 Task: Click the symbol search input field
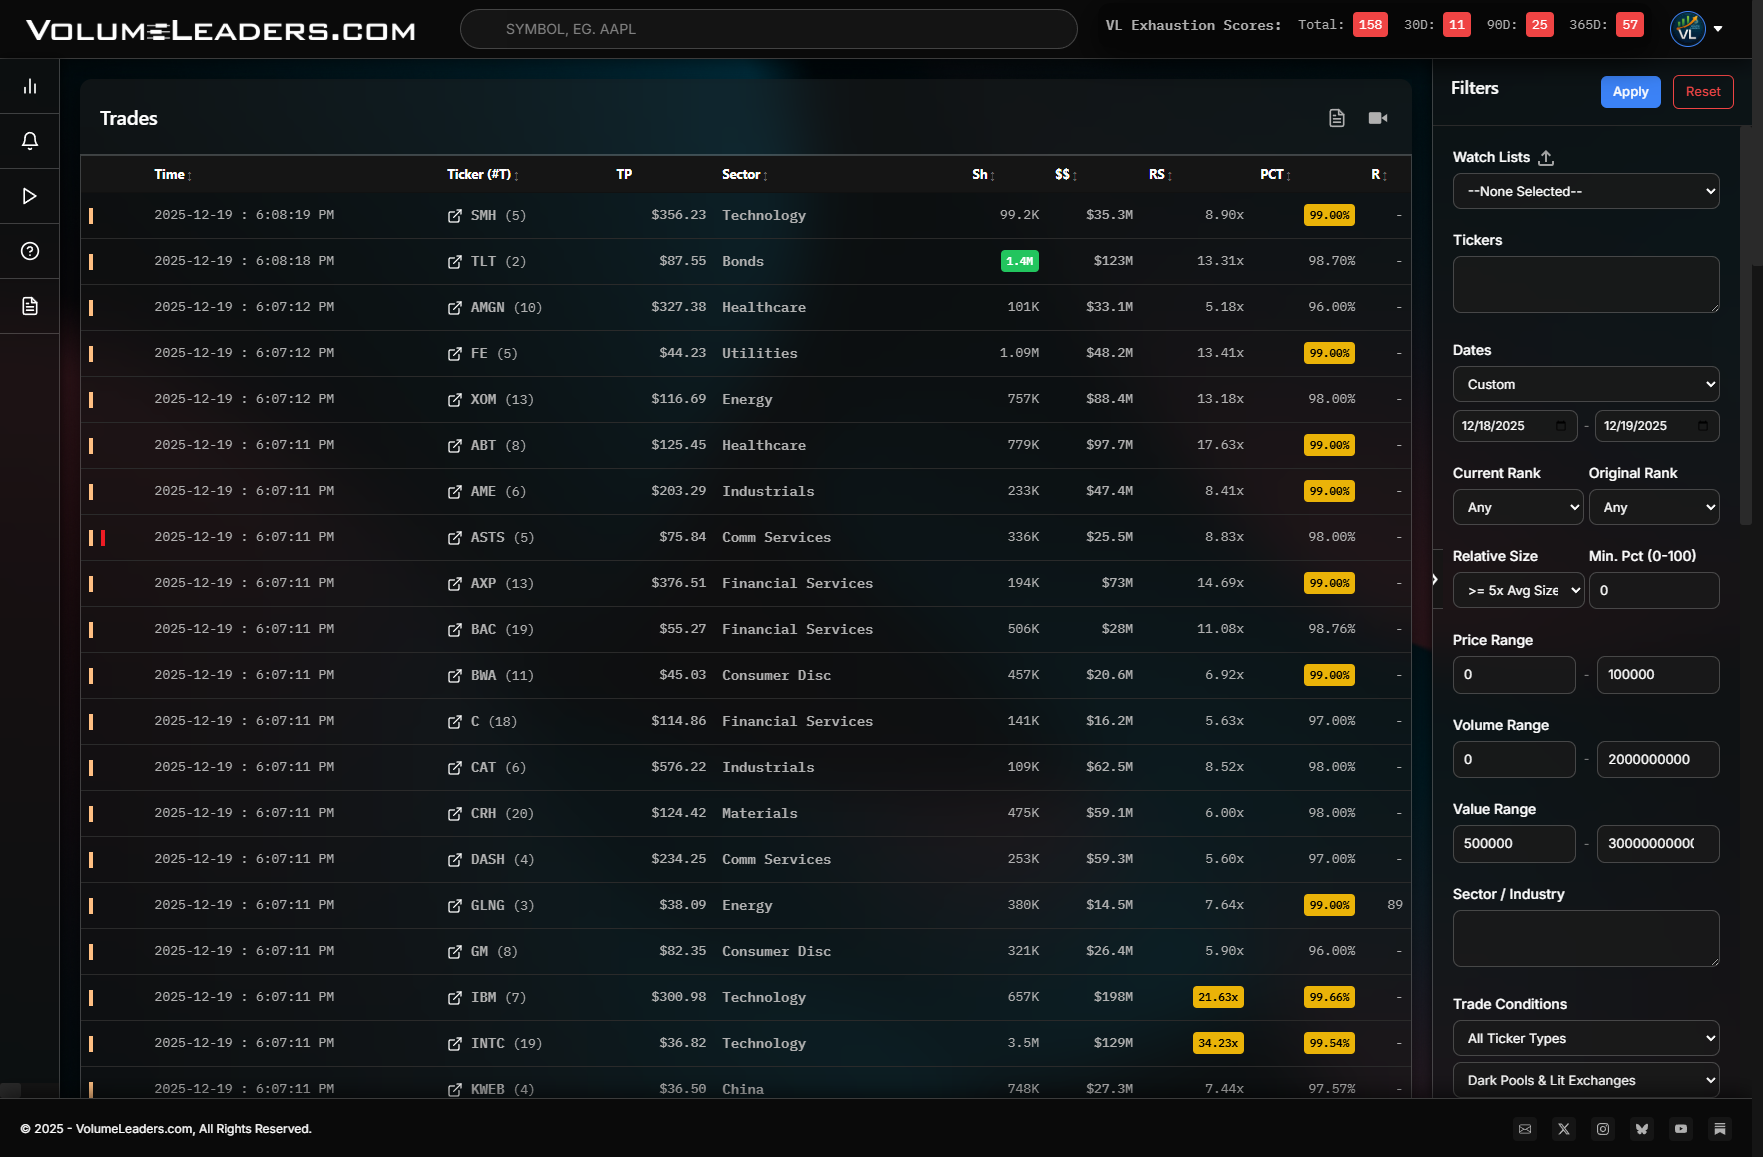coord(768,29)
